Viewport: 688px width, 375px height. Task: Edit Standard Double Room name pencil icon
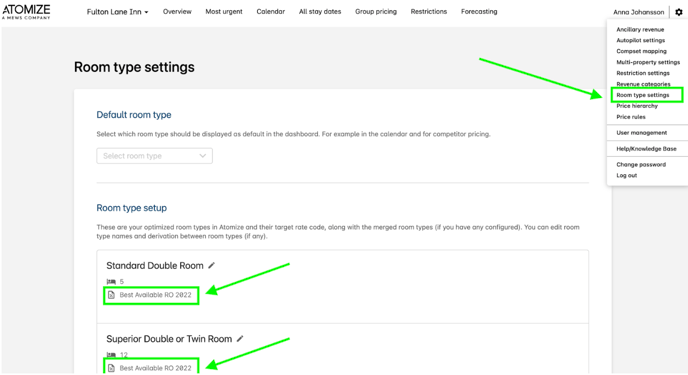click(x=211, y=265)
